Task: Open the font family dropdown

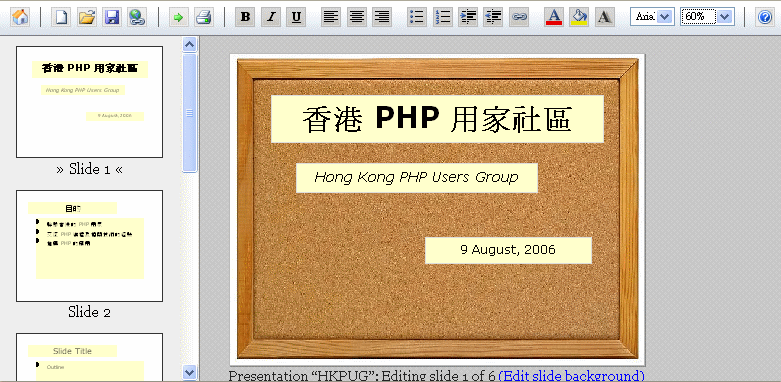Action: pyautogui.click(x=652, y=17)
